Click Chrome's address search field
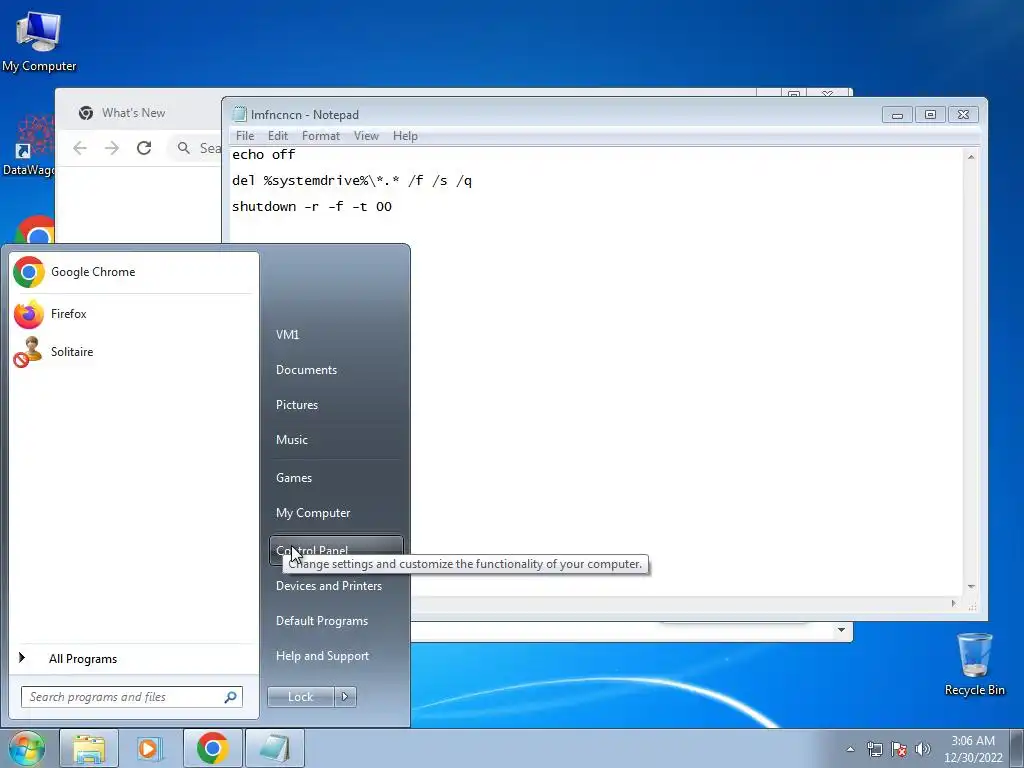The width and height of the screenshot is (1024, 768). (x=196, y=148)
